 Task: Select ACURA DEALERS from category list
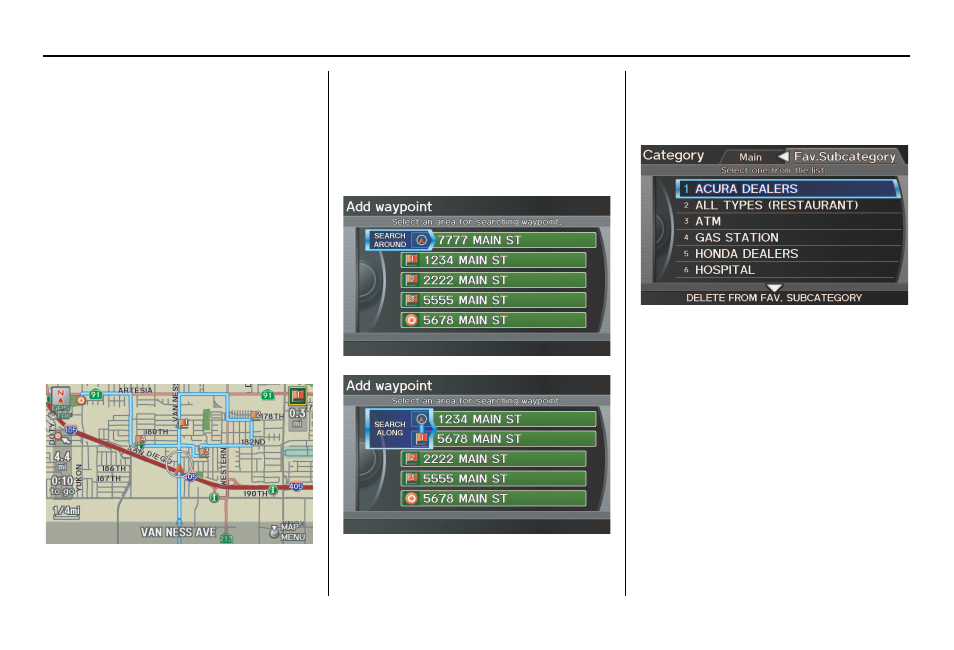[787, 189]
